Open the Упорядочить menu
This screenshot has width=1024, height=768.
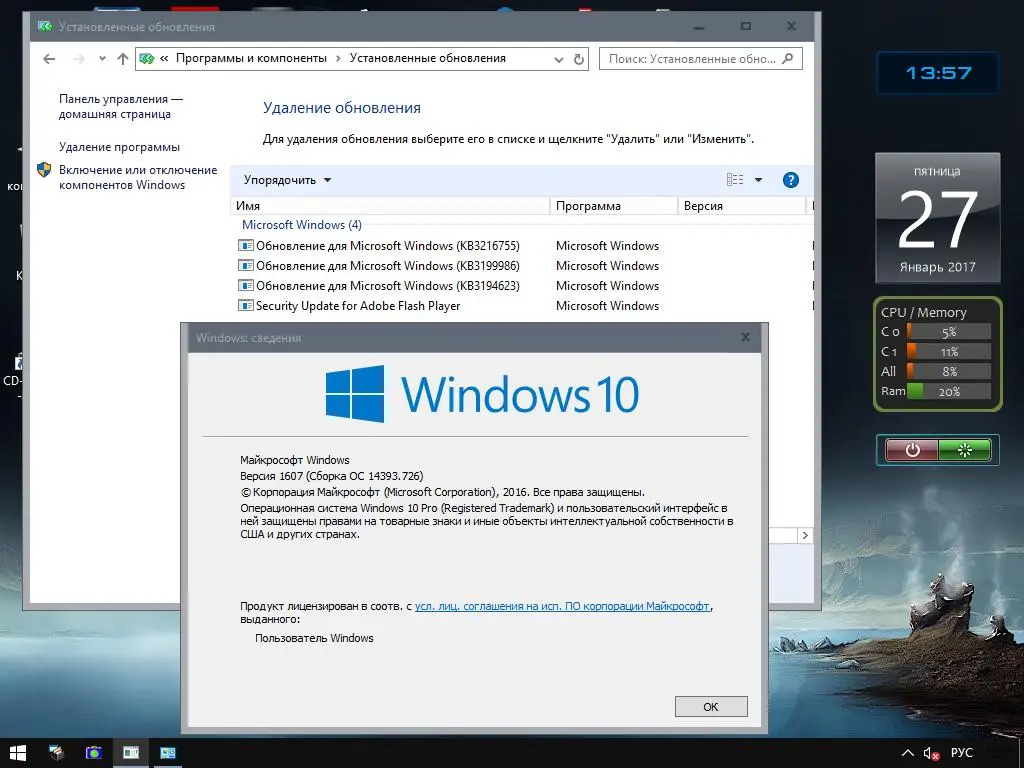(x=287, y=180)
